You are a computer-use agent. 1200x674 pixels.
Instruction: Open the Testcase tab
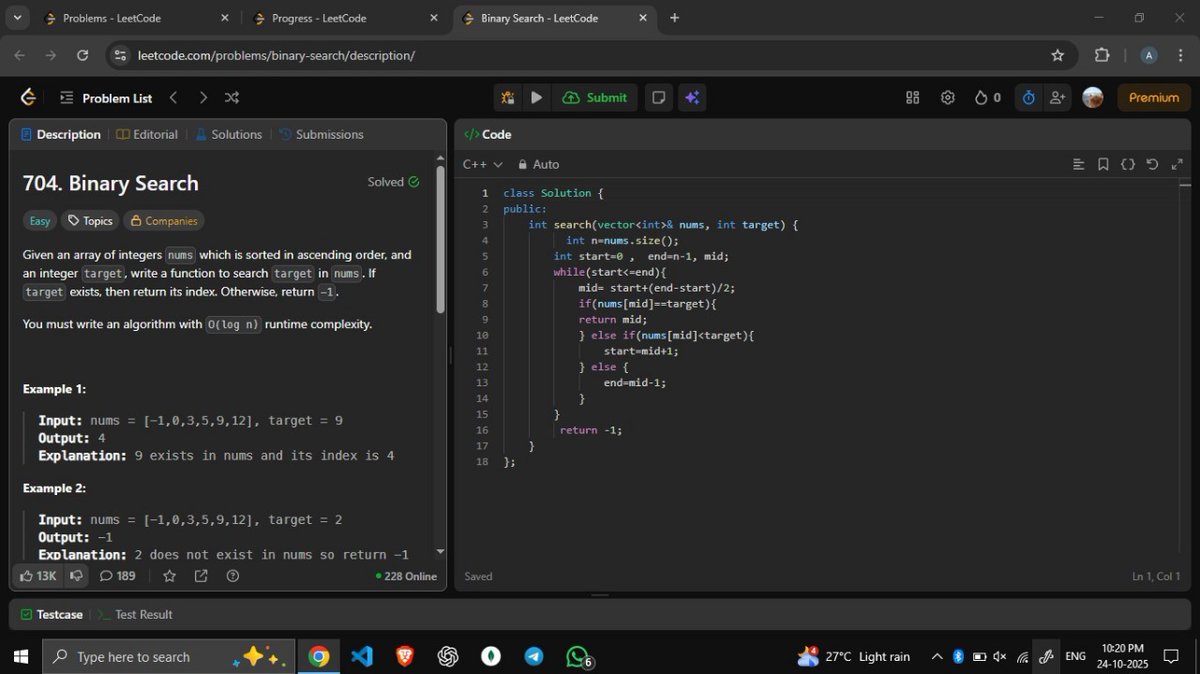coord(52,614)
